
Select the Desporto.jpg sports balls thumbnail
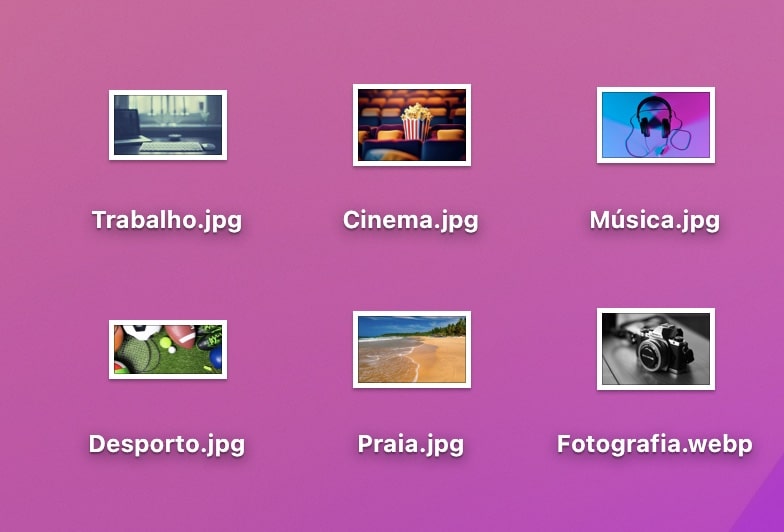[168, 350]
